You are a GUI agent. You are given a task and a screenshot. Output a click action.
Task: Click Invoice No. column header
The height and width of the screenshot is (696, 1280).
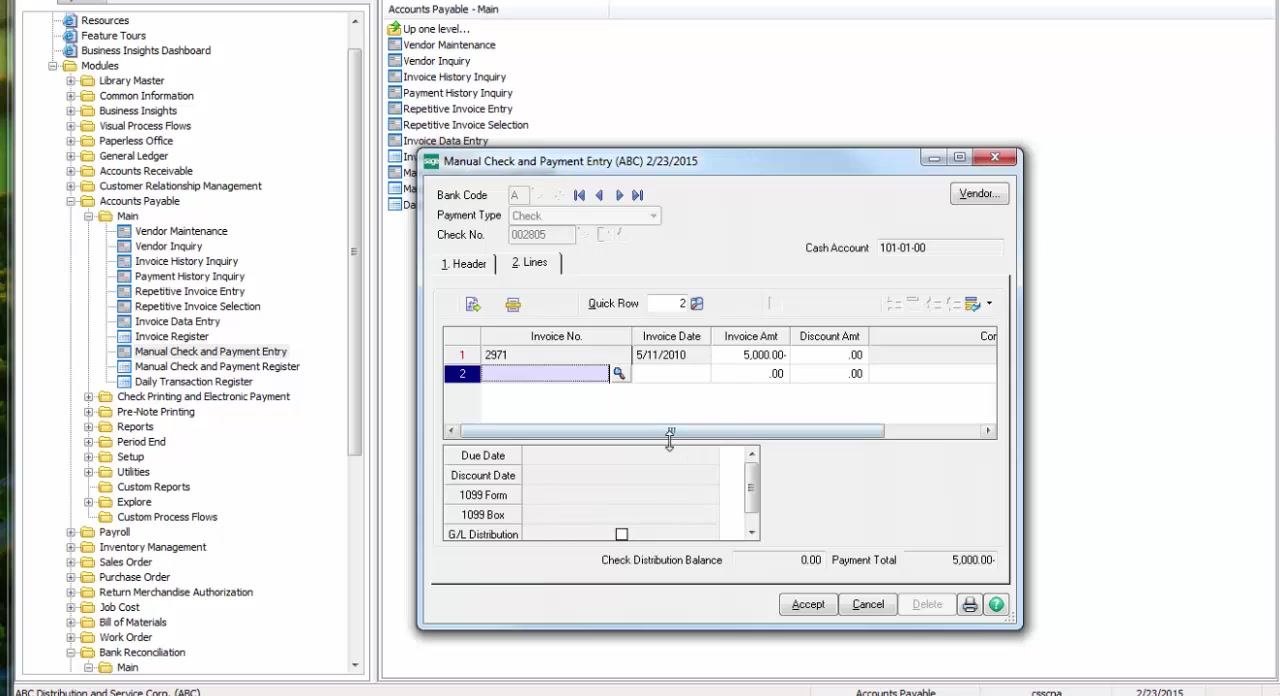[556, 336]
